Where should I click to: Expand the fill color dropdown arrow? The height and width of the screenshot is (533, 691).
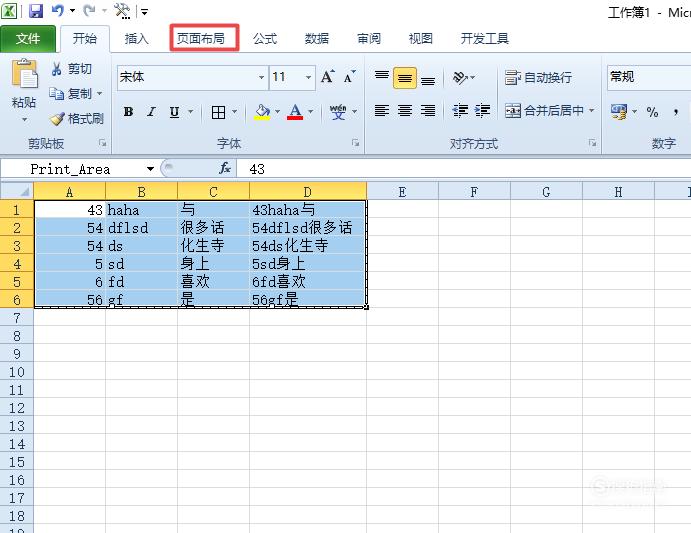click(x=277, y=112)
